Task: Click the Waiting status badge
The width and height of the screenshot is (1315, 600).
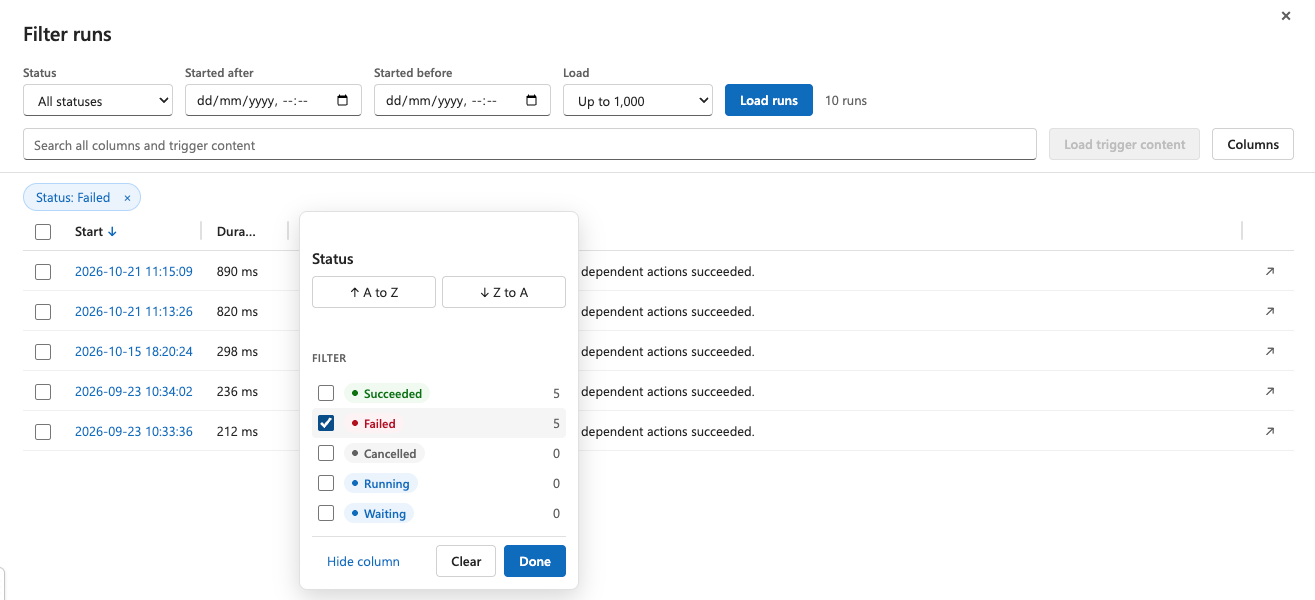Action: [x=379, y=513]
